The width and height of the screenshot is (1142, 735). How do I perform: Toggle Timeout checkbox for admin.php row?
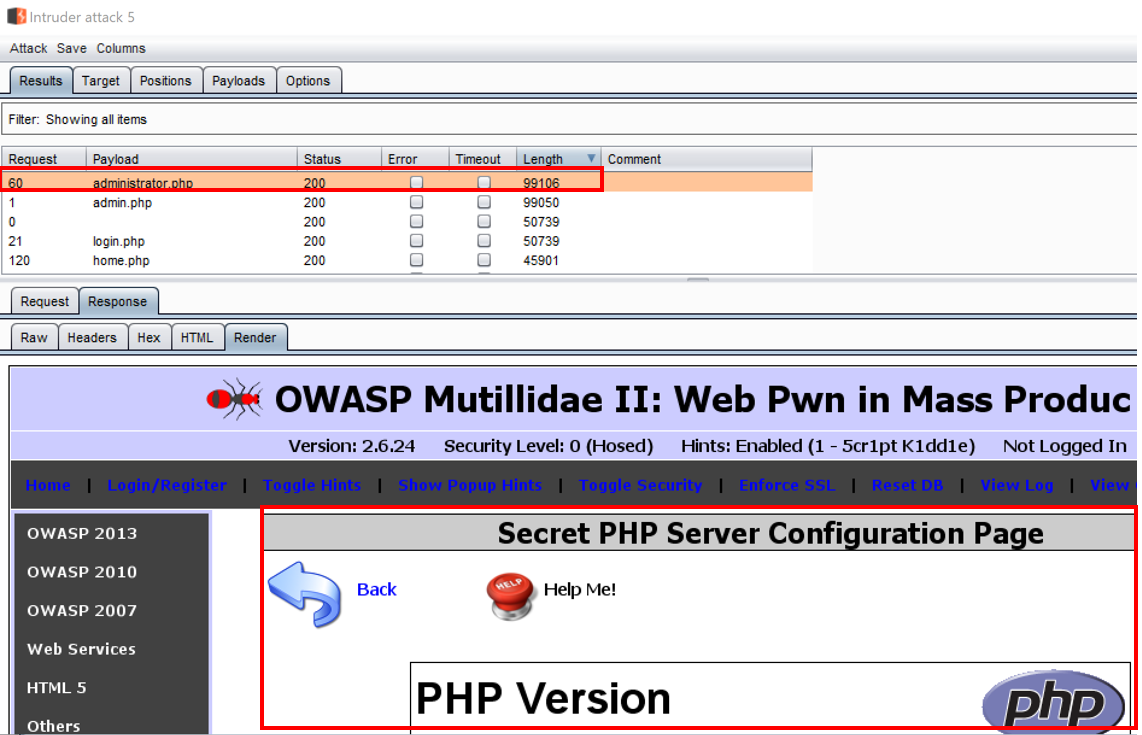pos(484,202)
